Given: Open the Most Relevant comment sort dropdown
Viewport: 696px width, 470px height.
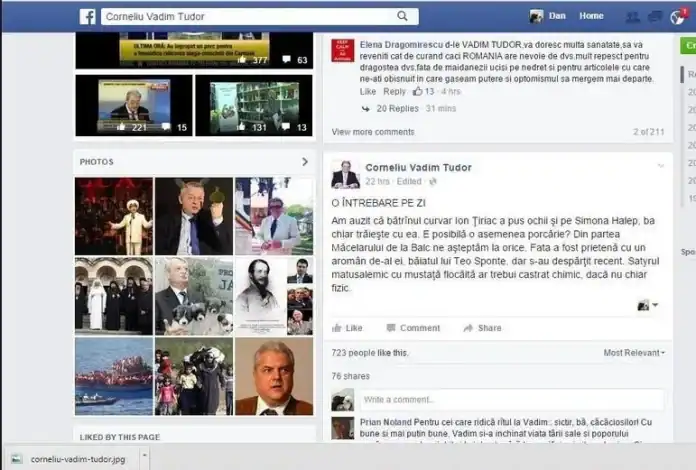Looking at the screenshot, I should (x=634, y=353).
